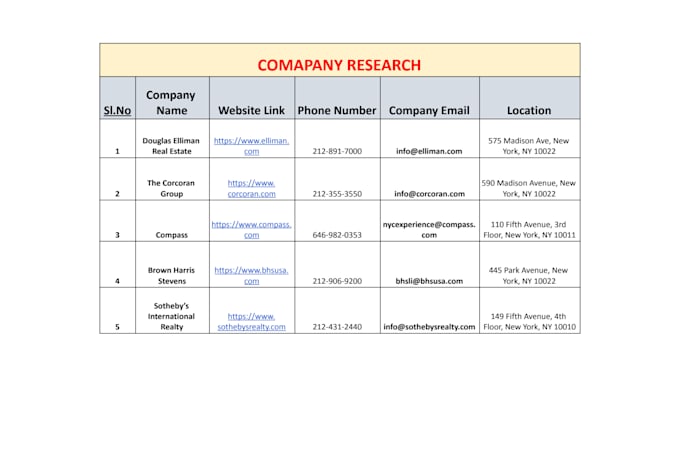Screen dimensions: 680x459
Task: Select the Location header cell
Action: (530, 98)
